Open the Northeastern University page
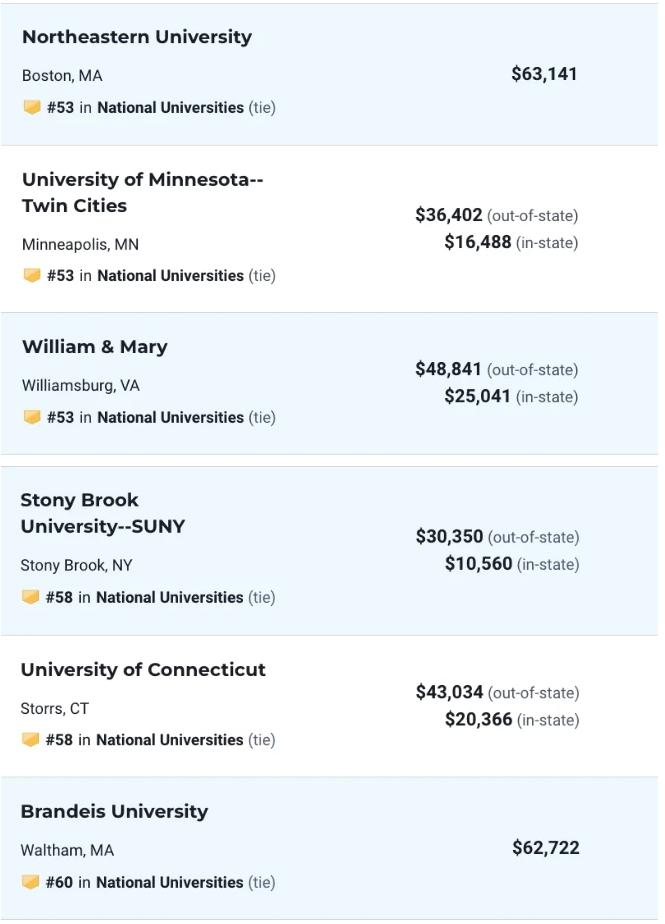 (137, 37)
